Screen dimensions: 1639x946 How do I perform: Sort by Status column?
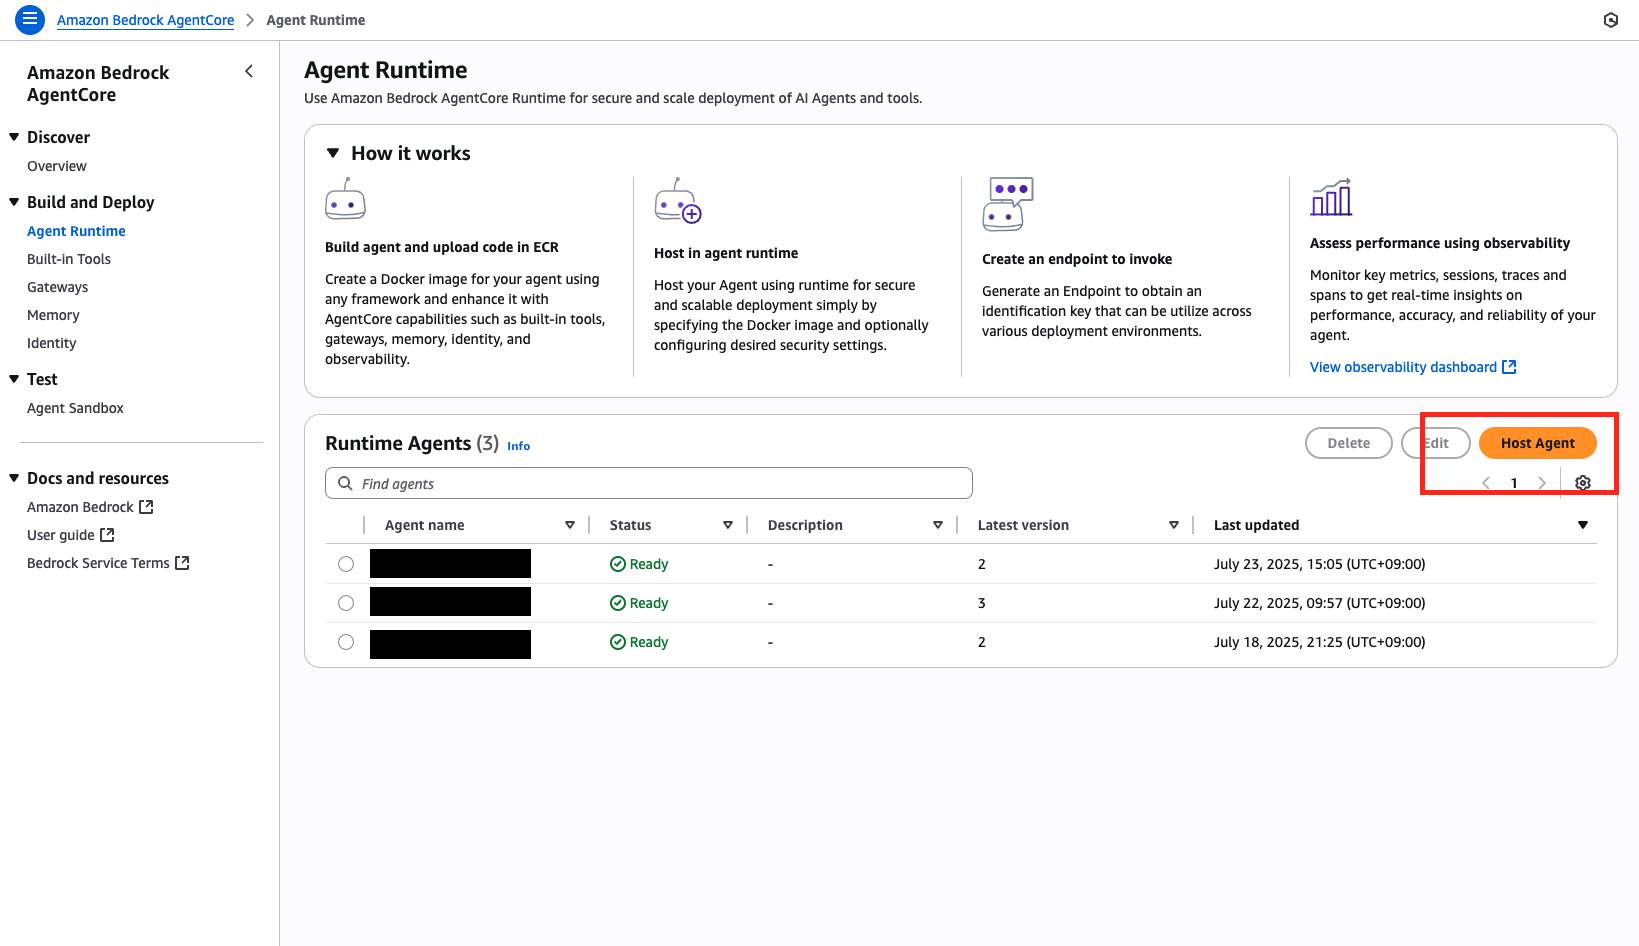pyautogui.click(x=728, y=525)
